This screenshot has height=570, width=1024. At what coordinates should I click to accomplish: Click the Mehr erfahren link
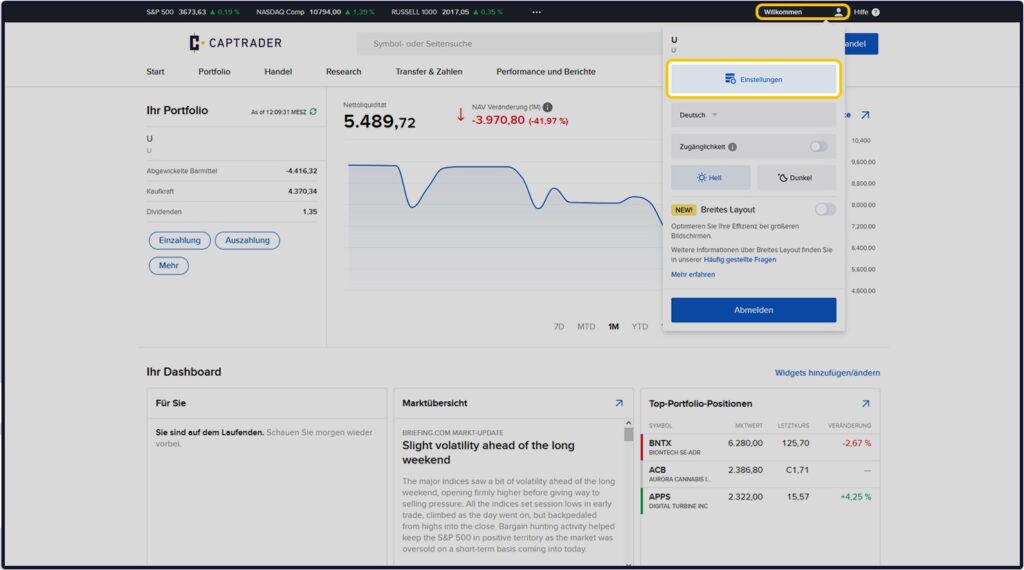point(693,275)
